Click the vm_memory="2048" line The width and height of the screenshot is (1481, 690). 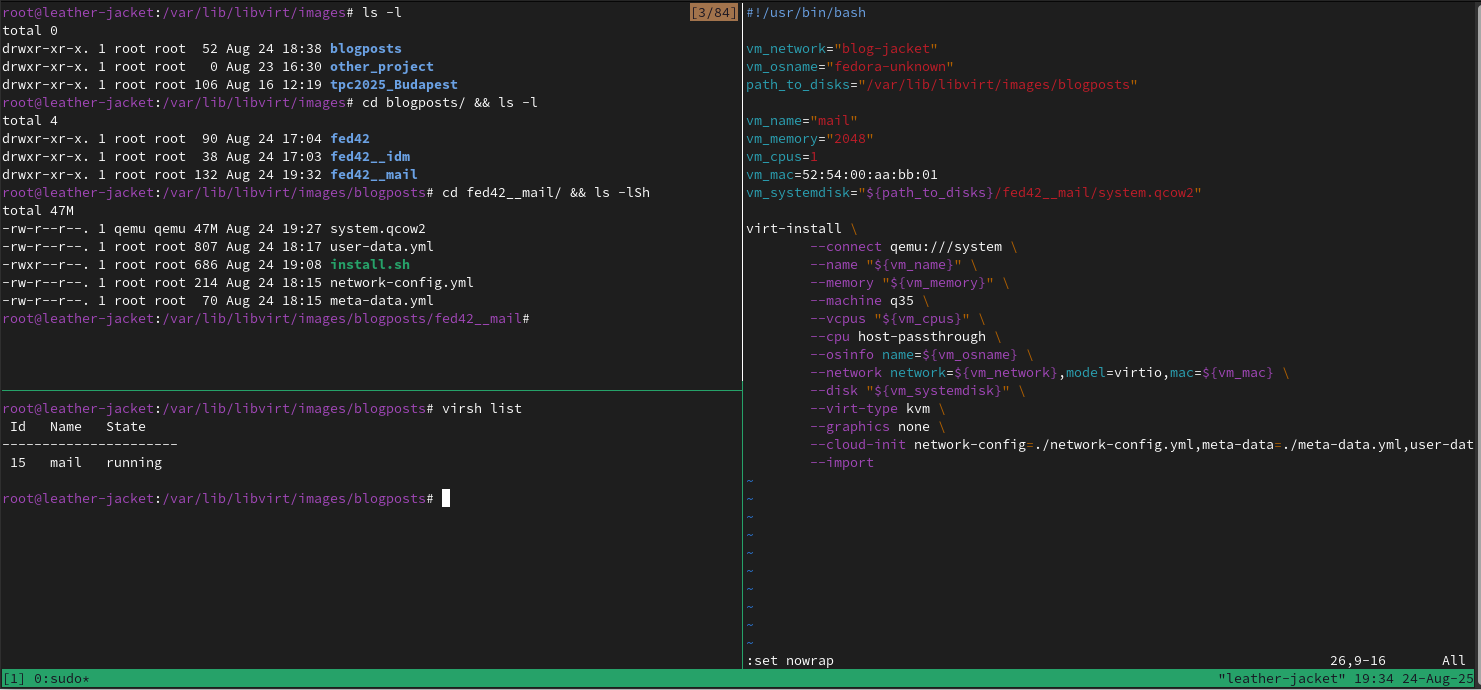coord(810,138)
